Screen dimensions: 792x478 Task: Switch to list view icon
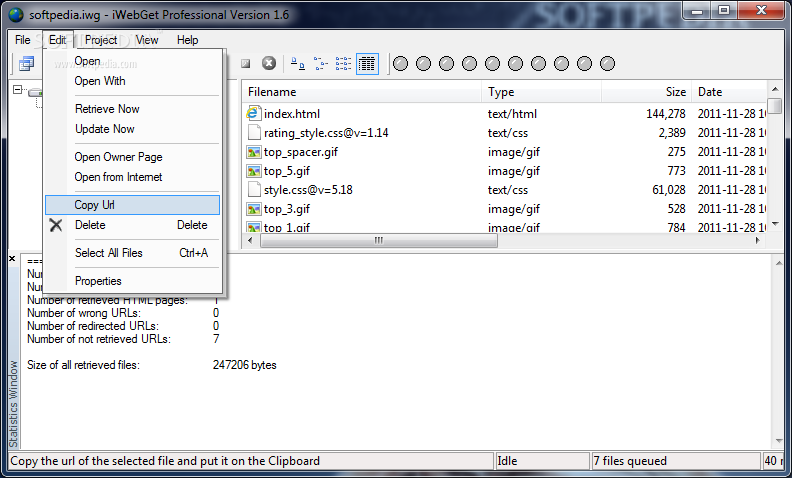click(343, 64)
